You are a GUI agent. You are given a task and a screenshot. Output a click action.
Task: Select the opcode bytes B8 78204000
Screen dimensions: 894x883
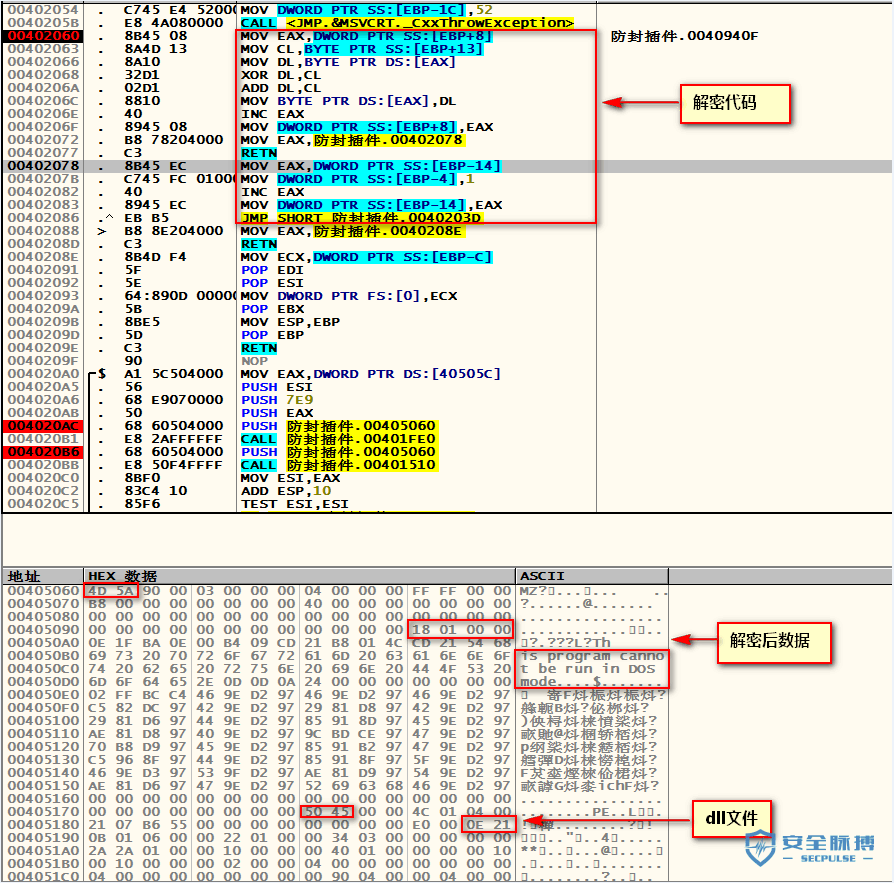(x=174, y=140)
